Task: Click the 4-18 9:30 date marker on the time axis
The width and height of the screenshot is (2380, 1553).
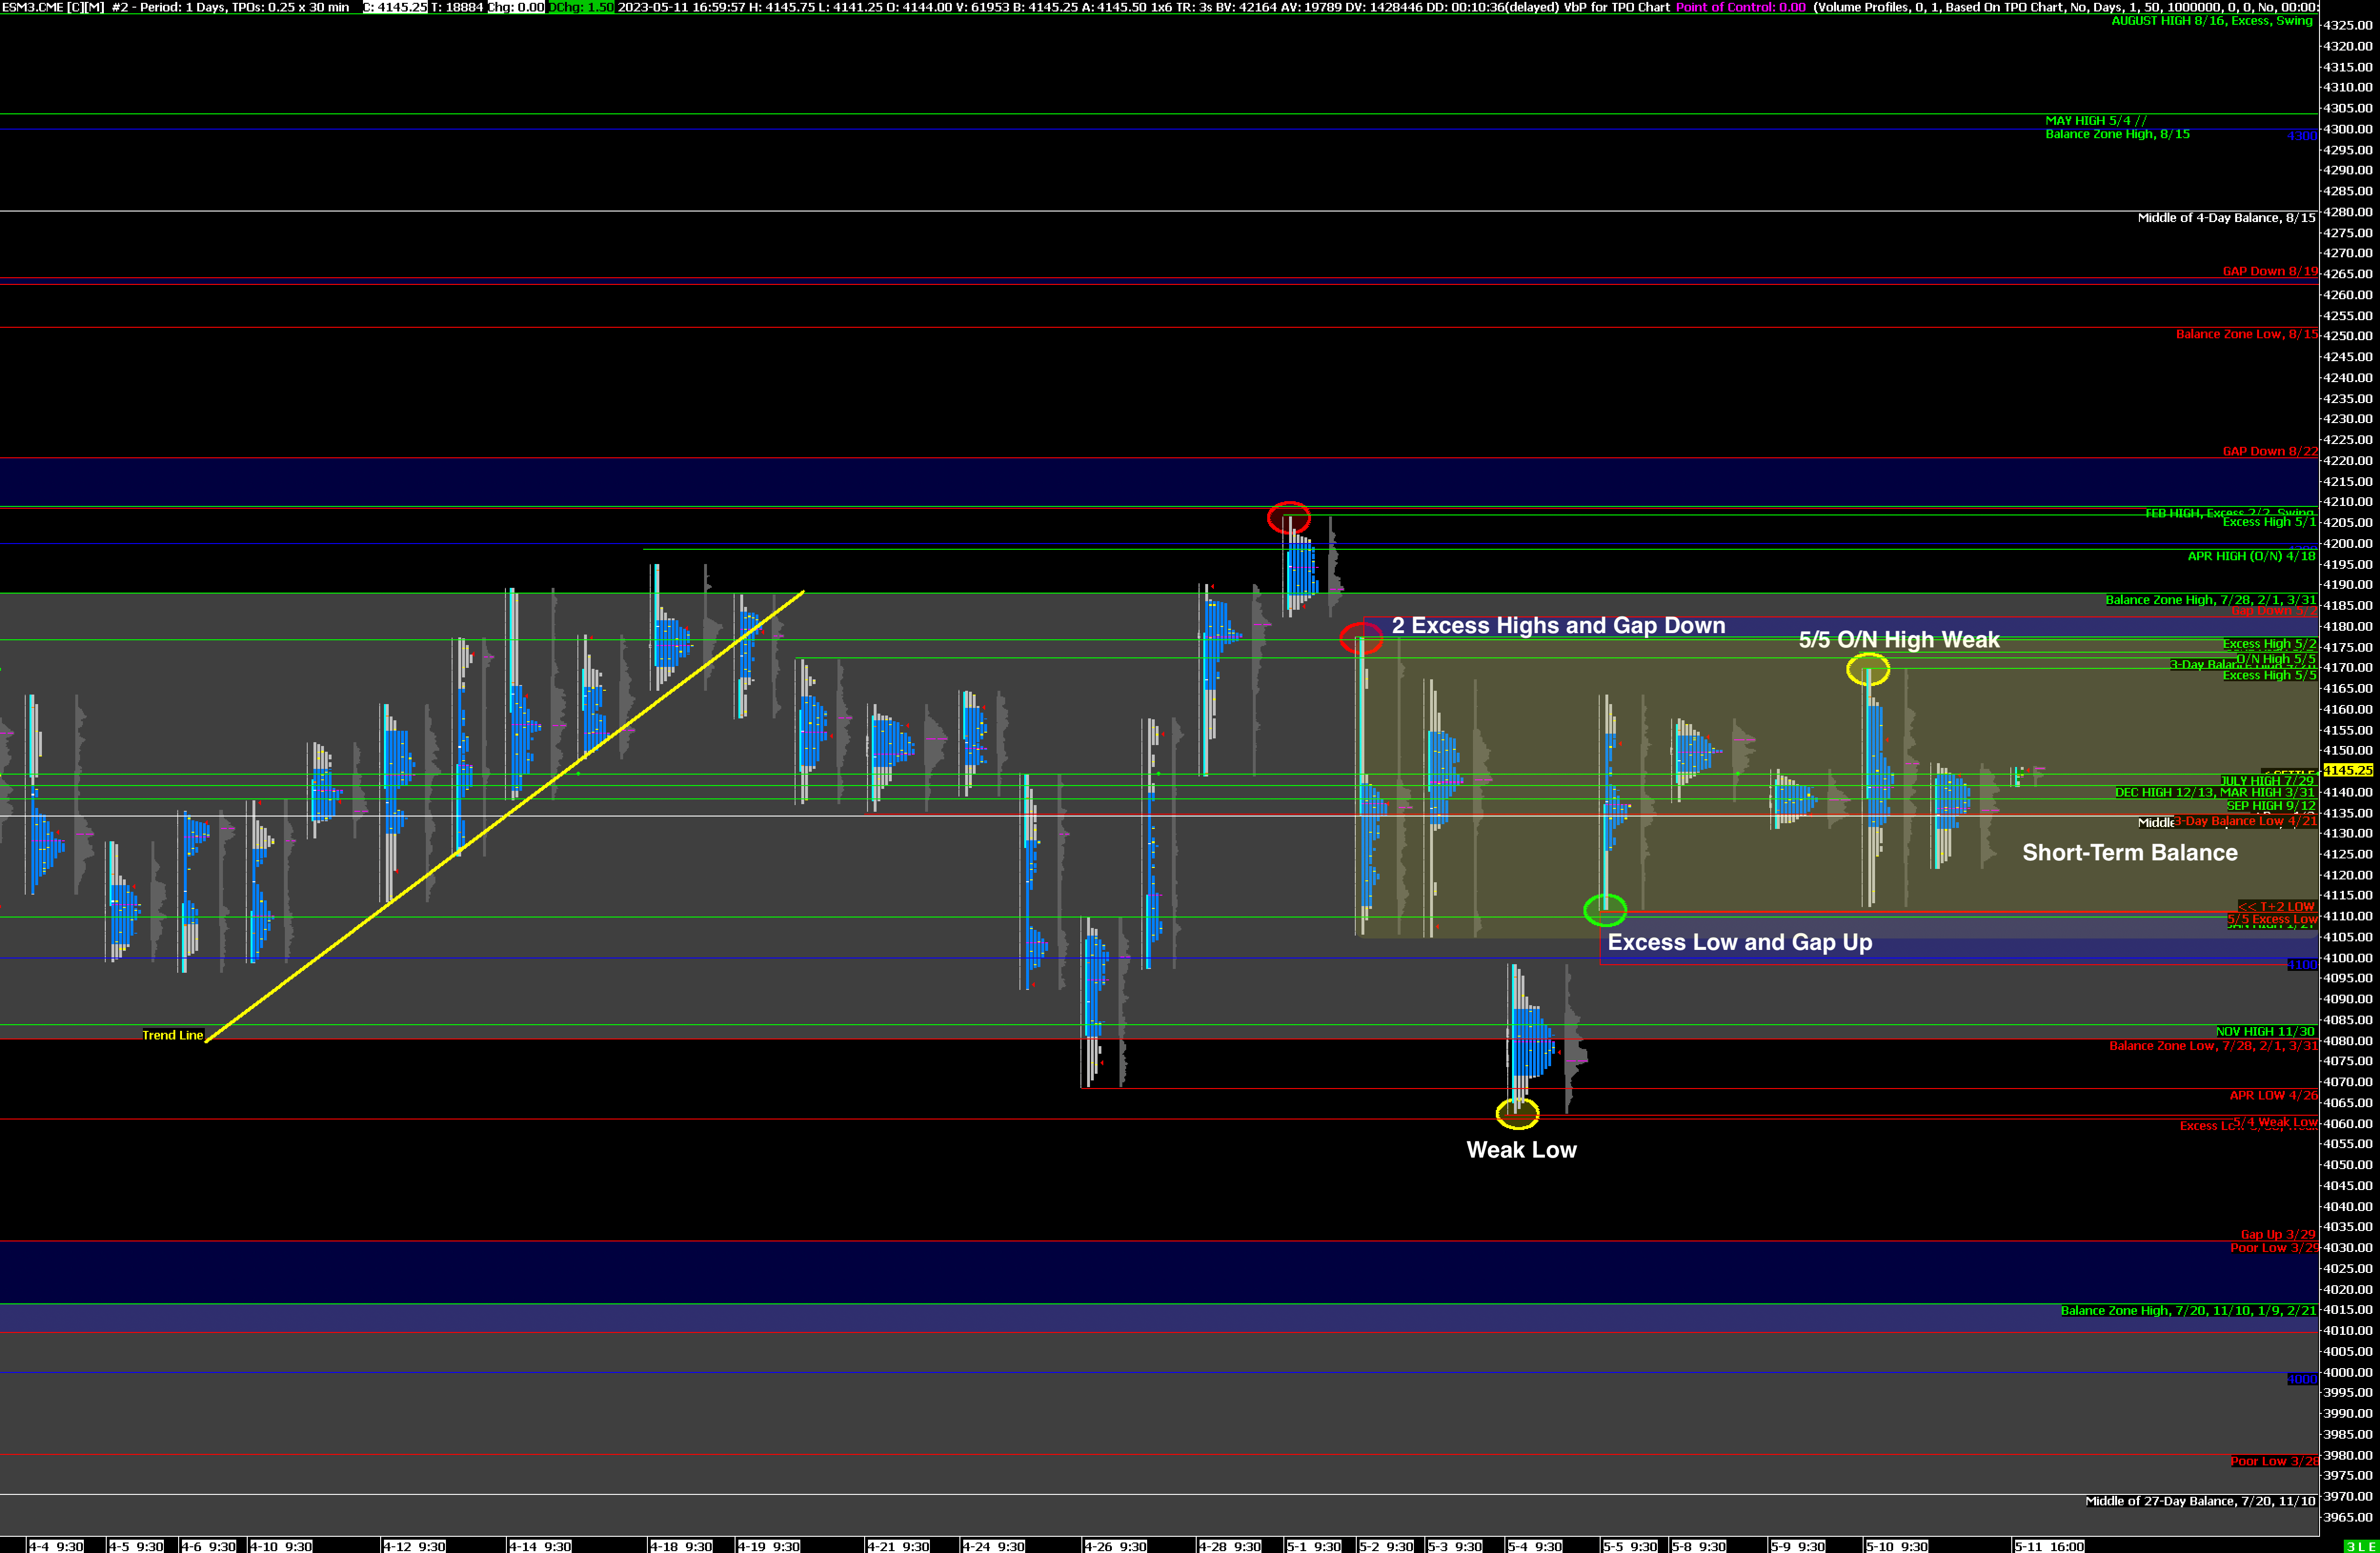Action: [682, 1546]
